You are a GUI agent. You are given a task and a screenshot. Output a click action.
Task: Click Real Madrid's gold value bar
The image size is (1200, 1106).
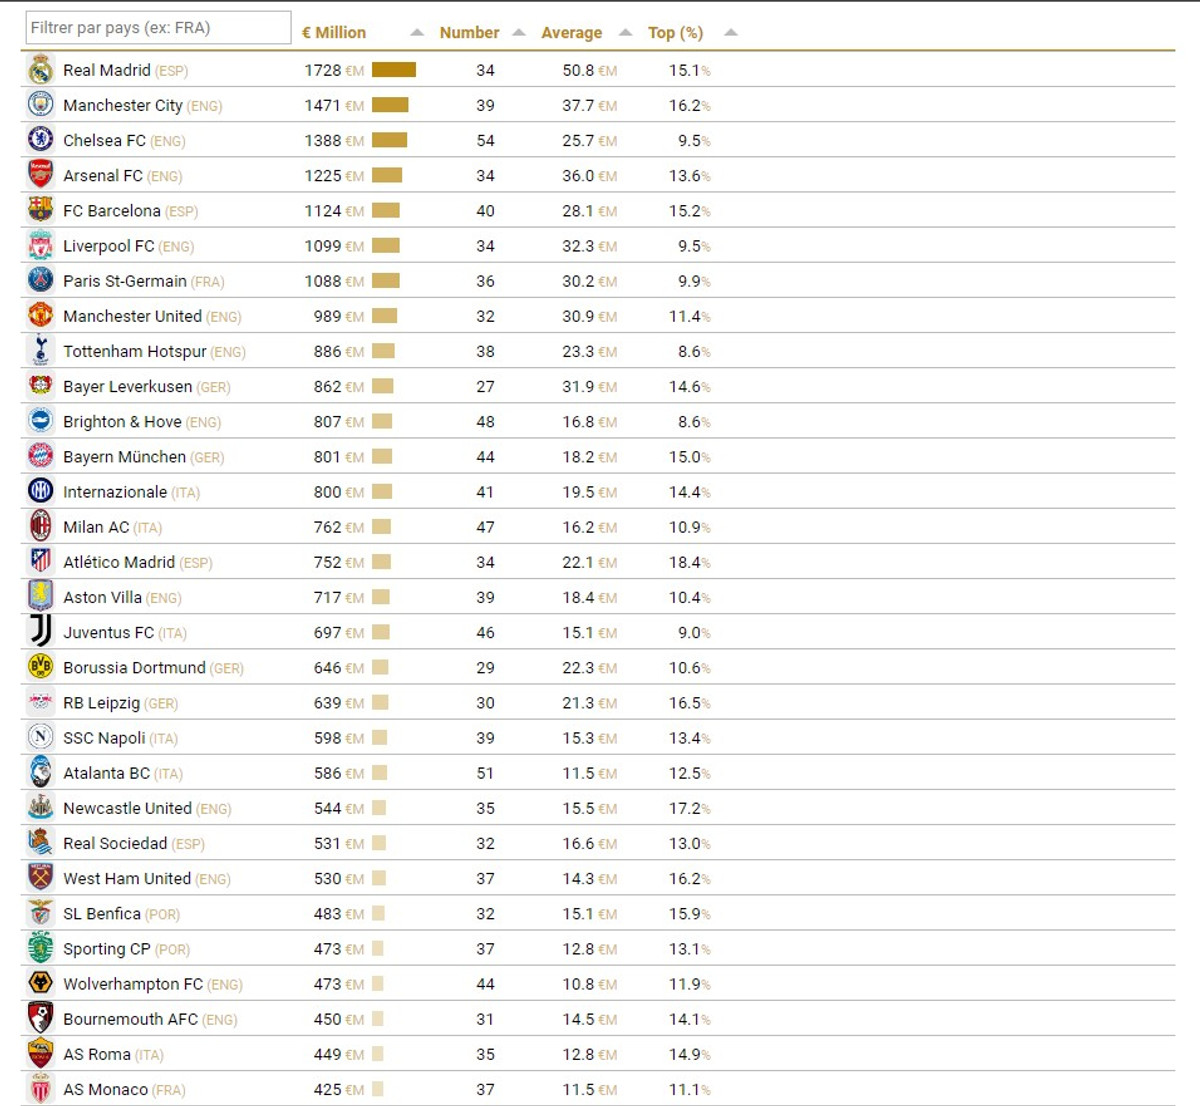(393, 70)
